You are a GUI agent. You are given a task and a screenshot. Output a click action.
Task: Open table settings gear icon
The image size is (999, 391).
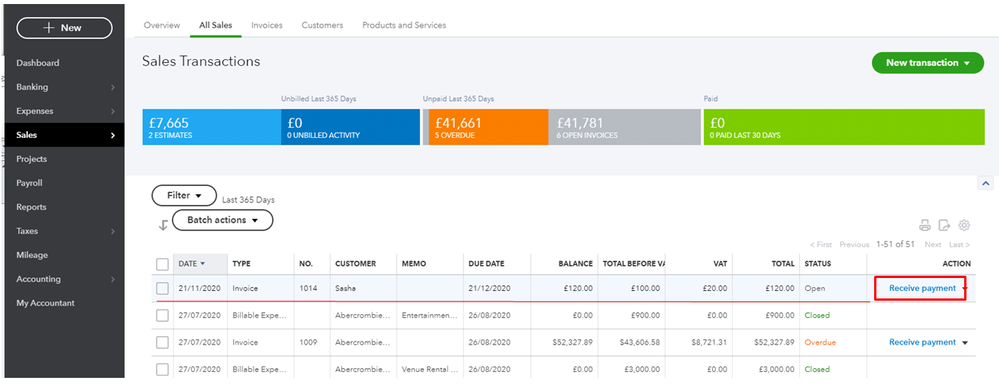click(964, 225)
